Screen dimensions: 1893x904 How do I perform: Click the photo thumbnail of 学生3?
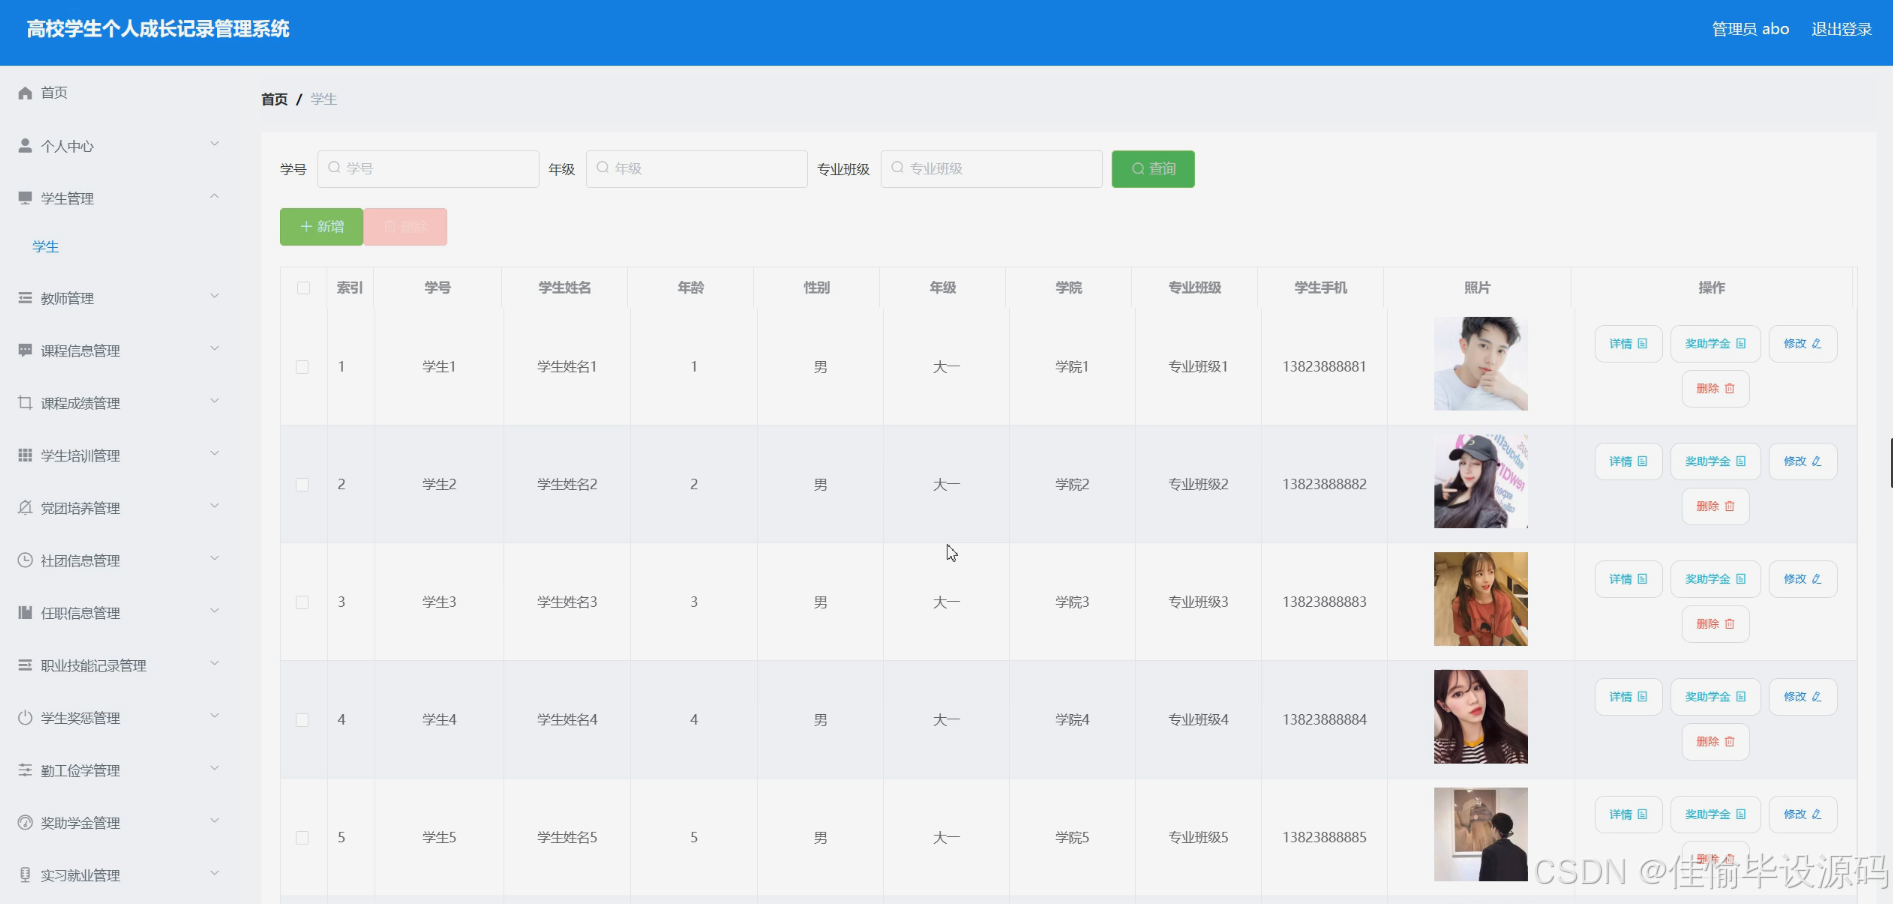pyautogui.click(x=1480, y=599)
